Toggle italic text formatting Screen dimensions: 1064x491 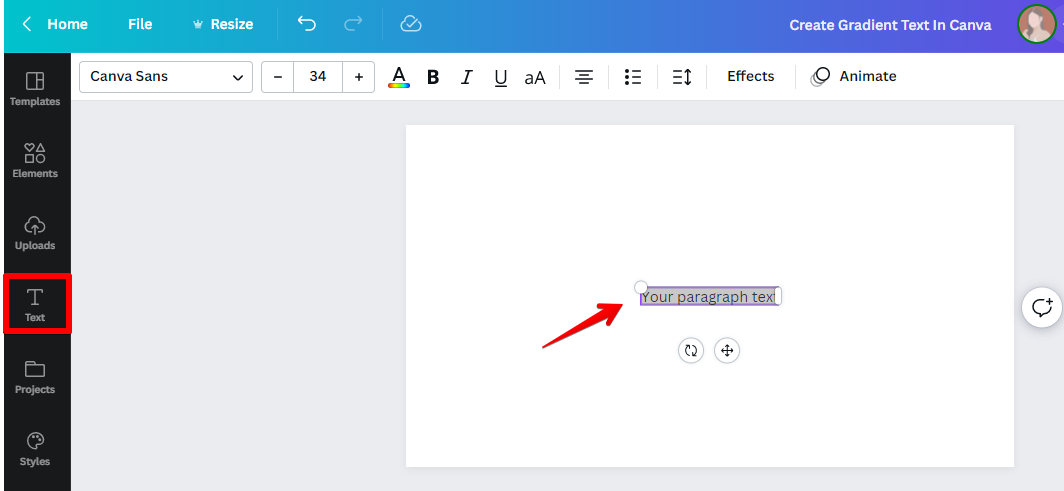(466, 77)
